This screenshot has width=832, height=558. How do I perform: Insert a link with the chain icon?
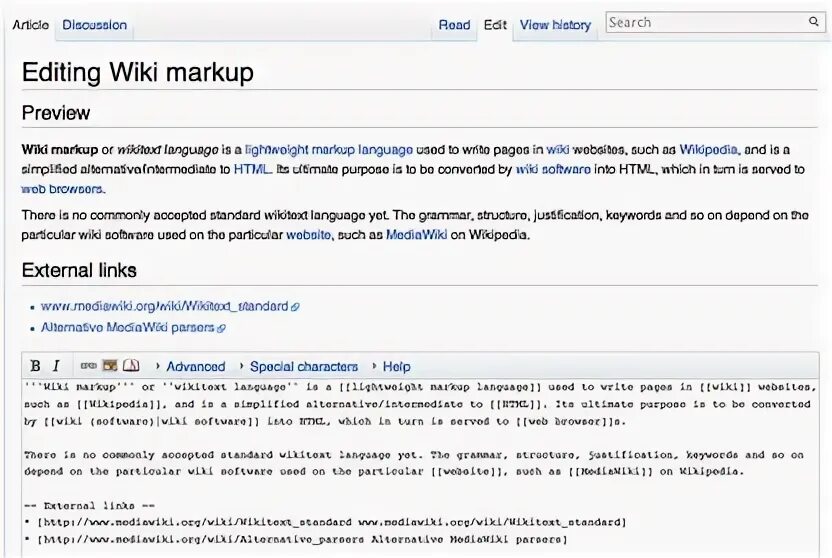coord(88,365)
